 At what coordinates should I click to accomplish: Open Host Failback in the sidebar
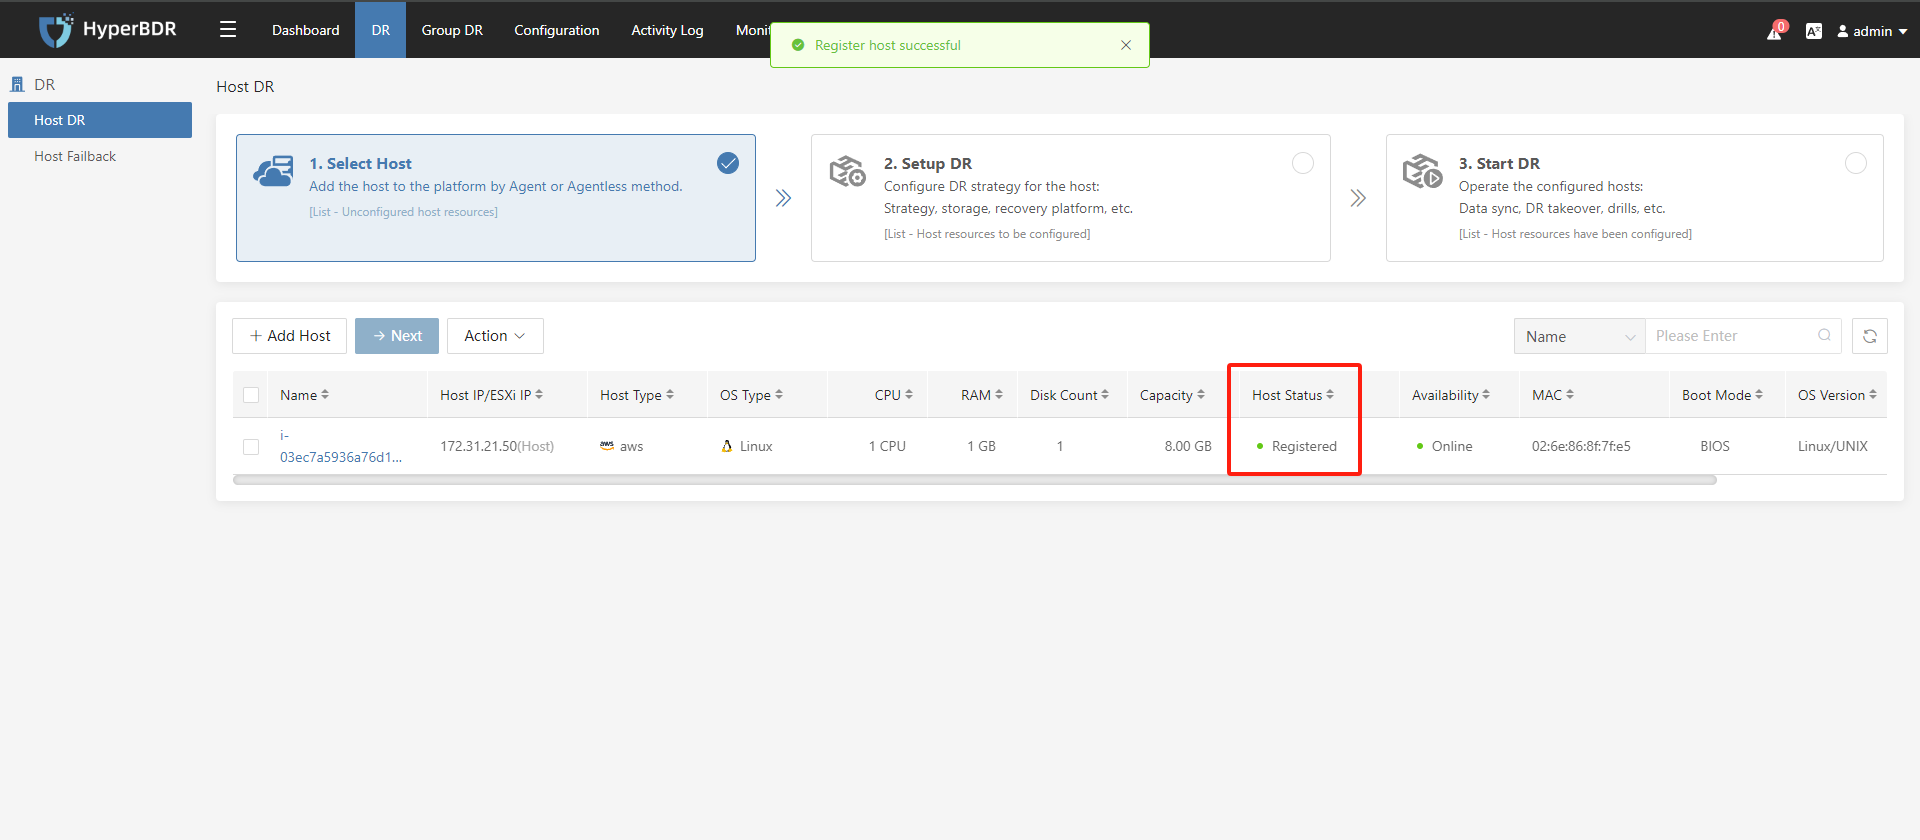click(100, 156)
